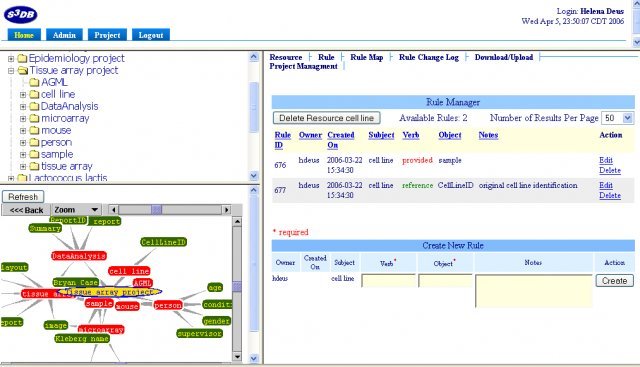Click the Notes text area
640x367 pixels.
(x=533, y=291)
